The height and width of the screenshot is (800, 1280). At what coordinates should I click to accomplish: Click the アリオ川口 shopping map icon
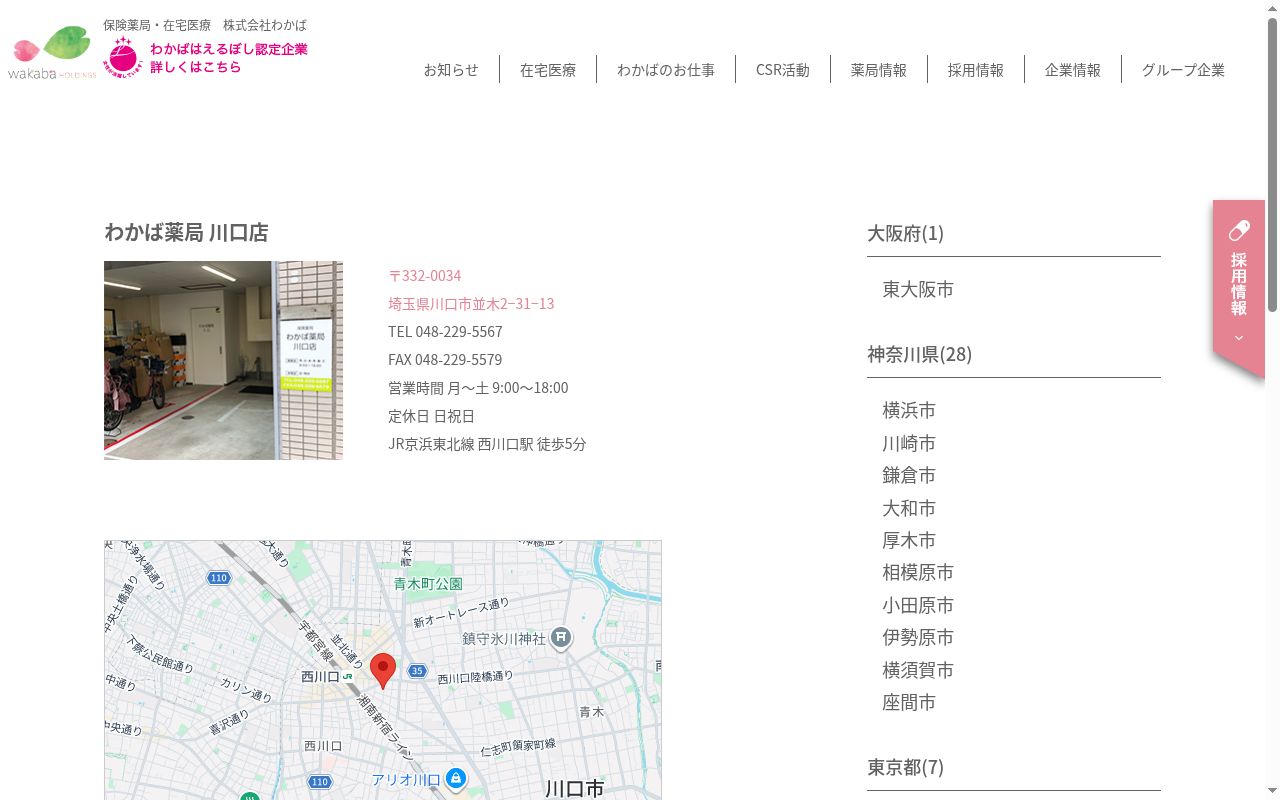[456, 779]
